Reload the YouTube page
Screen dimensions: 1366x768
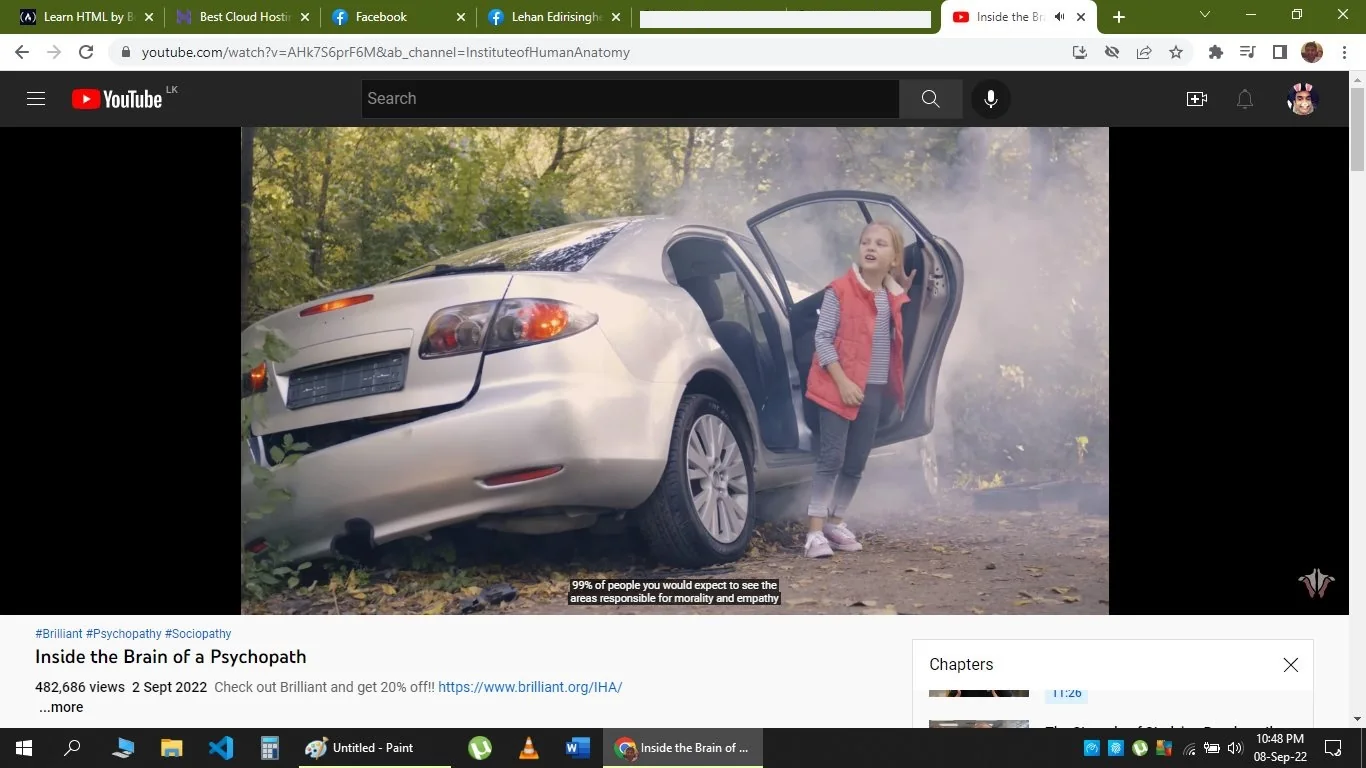click(x=86, y=52)
